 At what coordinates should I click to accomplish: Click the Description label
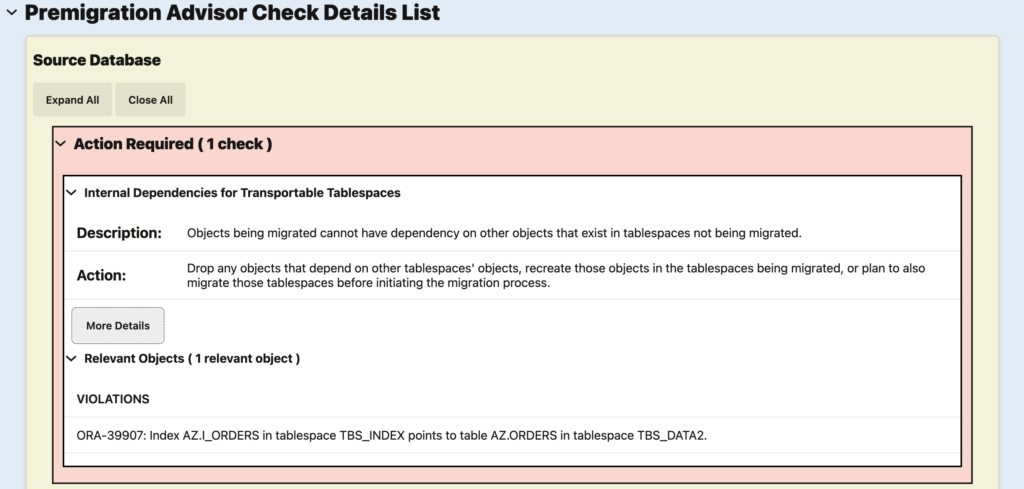tap(119, 233)
